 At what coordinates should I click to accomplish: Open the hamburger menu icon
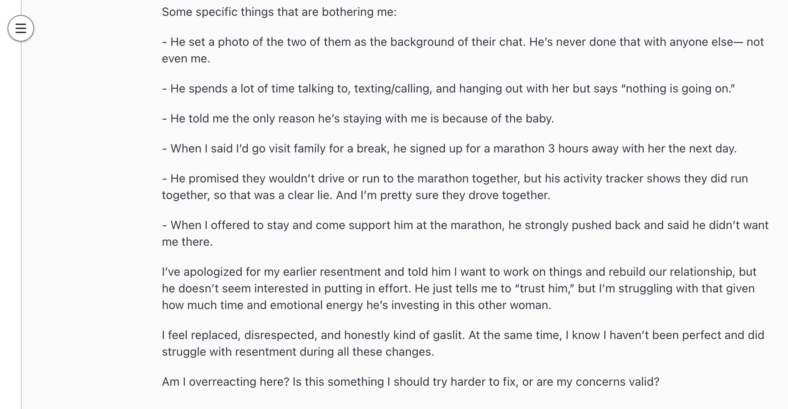click(21, 28)
